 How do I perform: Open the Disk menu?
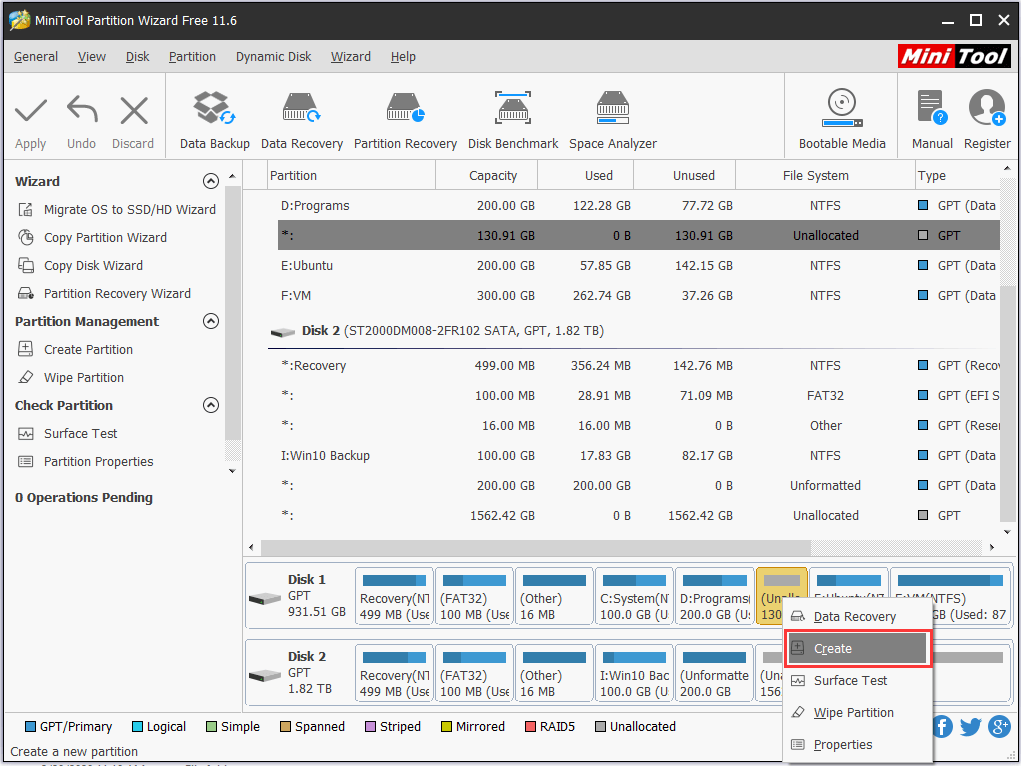click(x=137, y=57)
